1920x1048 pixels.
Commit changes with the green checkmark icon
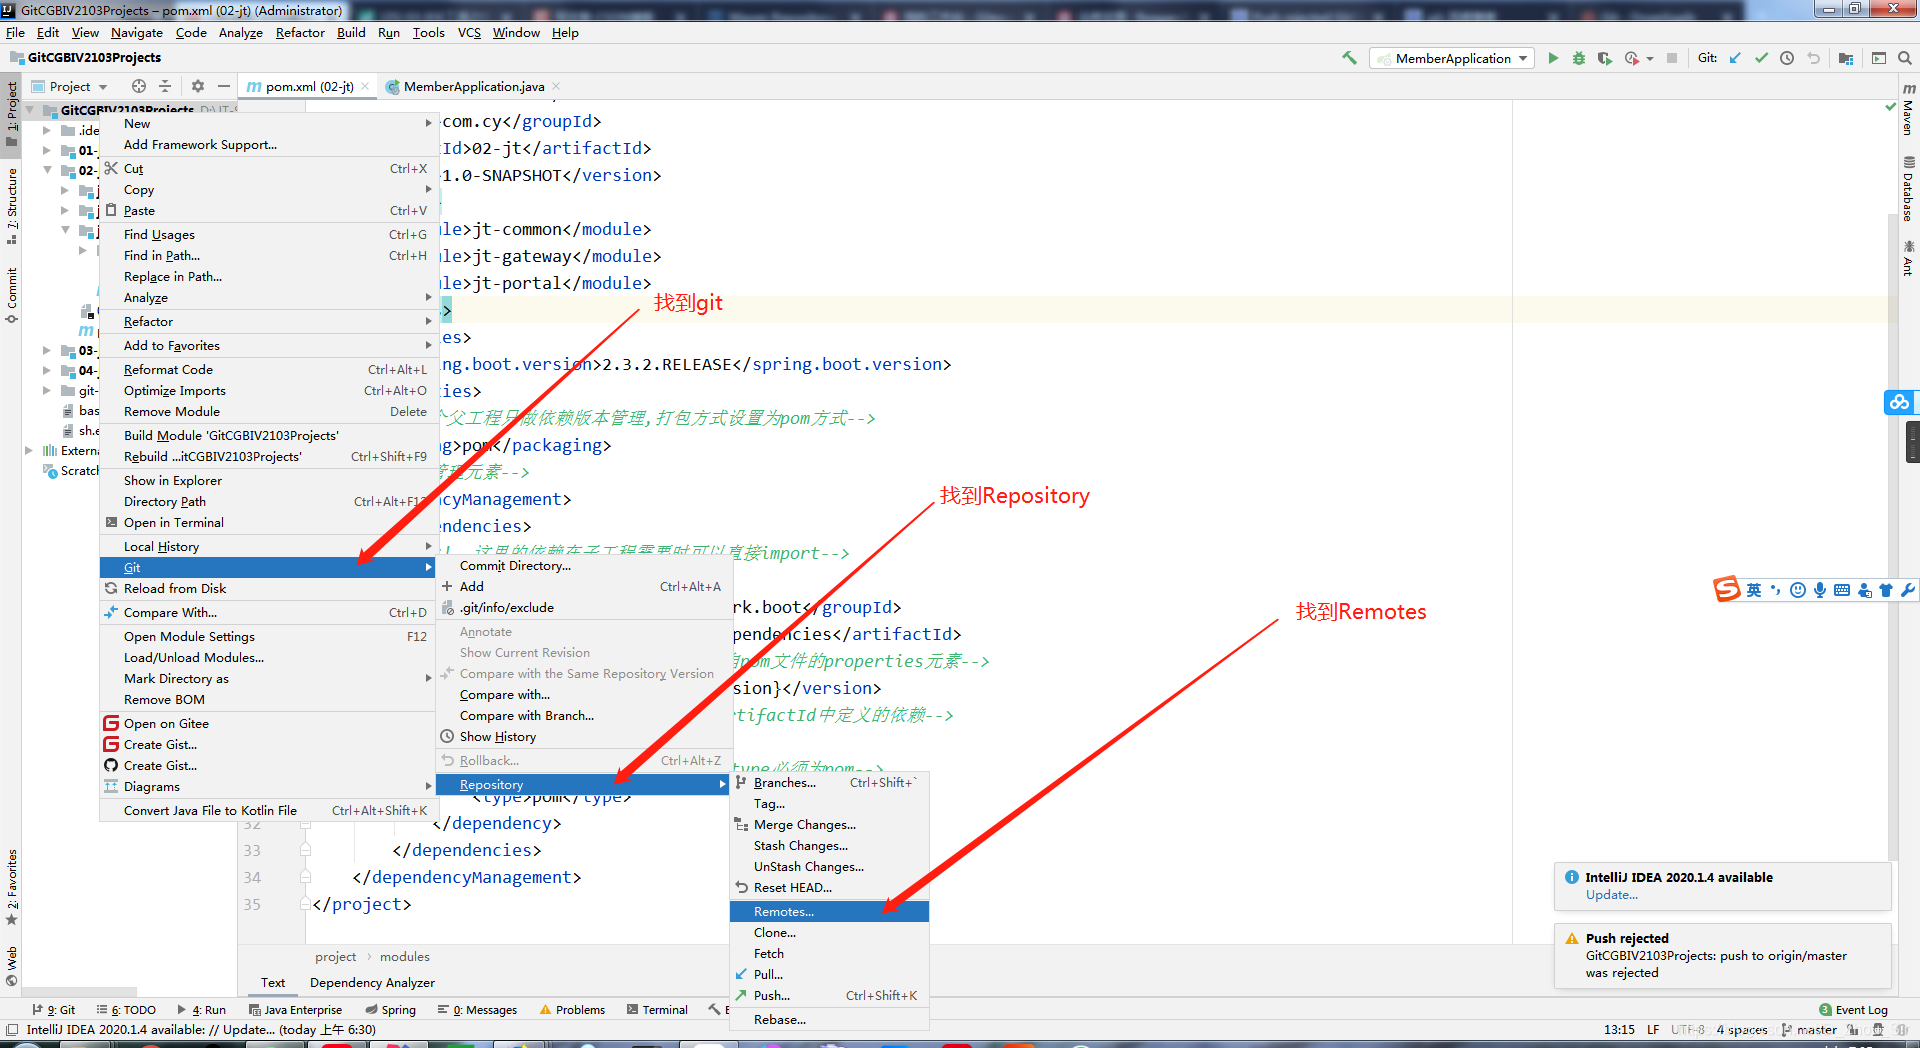click(1761, 58)
